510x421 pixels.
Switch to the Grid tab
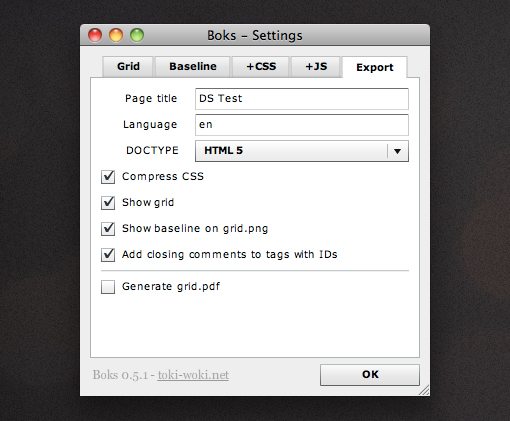click(x=128, y=67)
